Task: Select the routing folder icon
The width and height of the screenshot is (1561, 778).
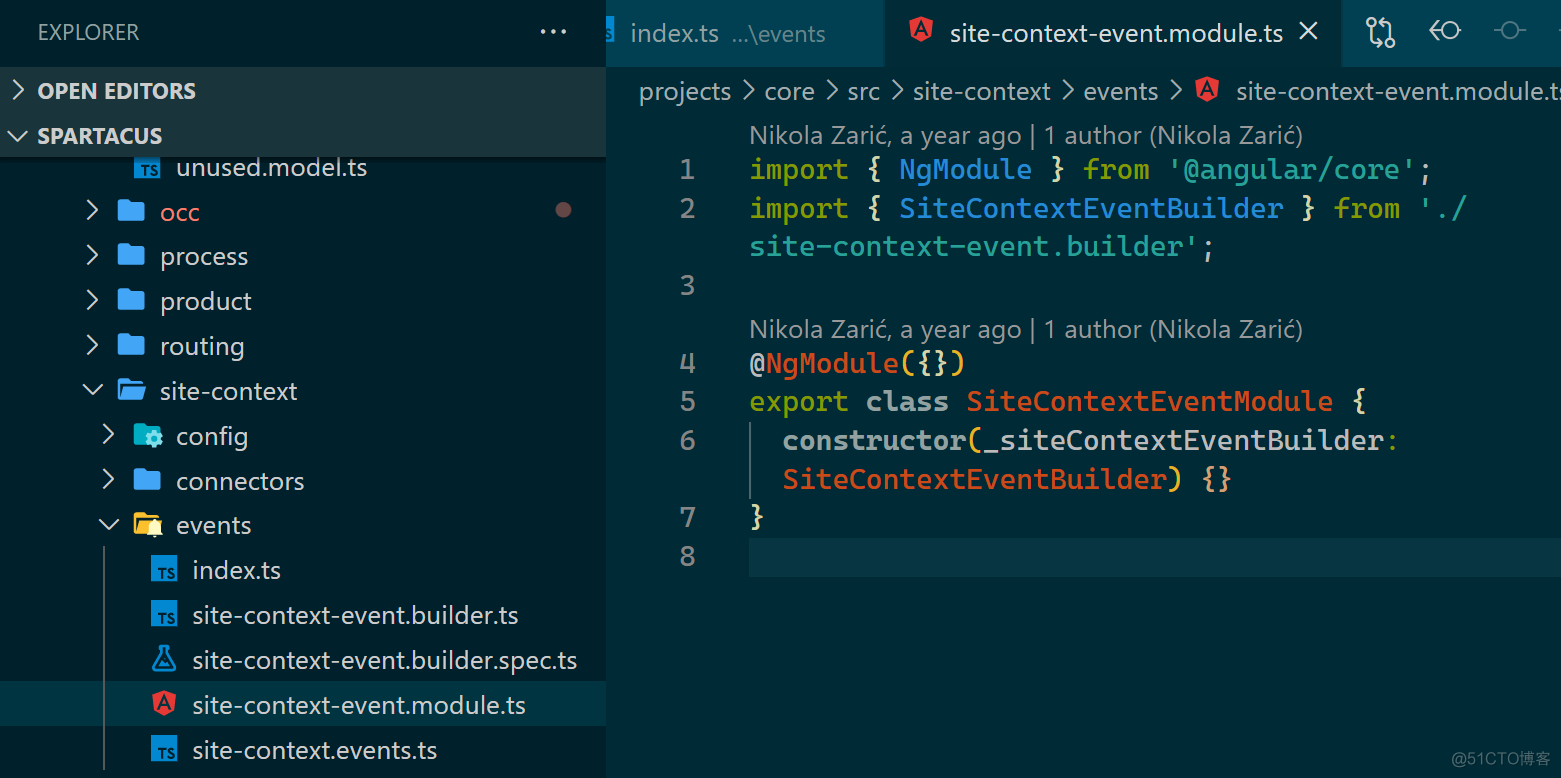Action: pos(131,346)
